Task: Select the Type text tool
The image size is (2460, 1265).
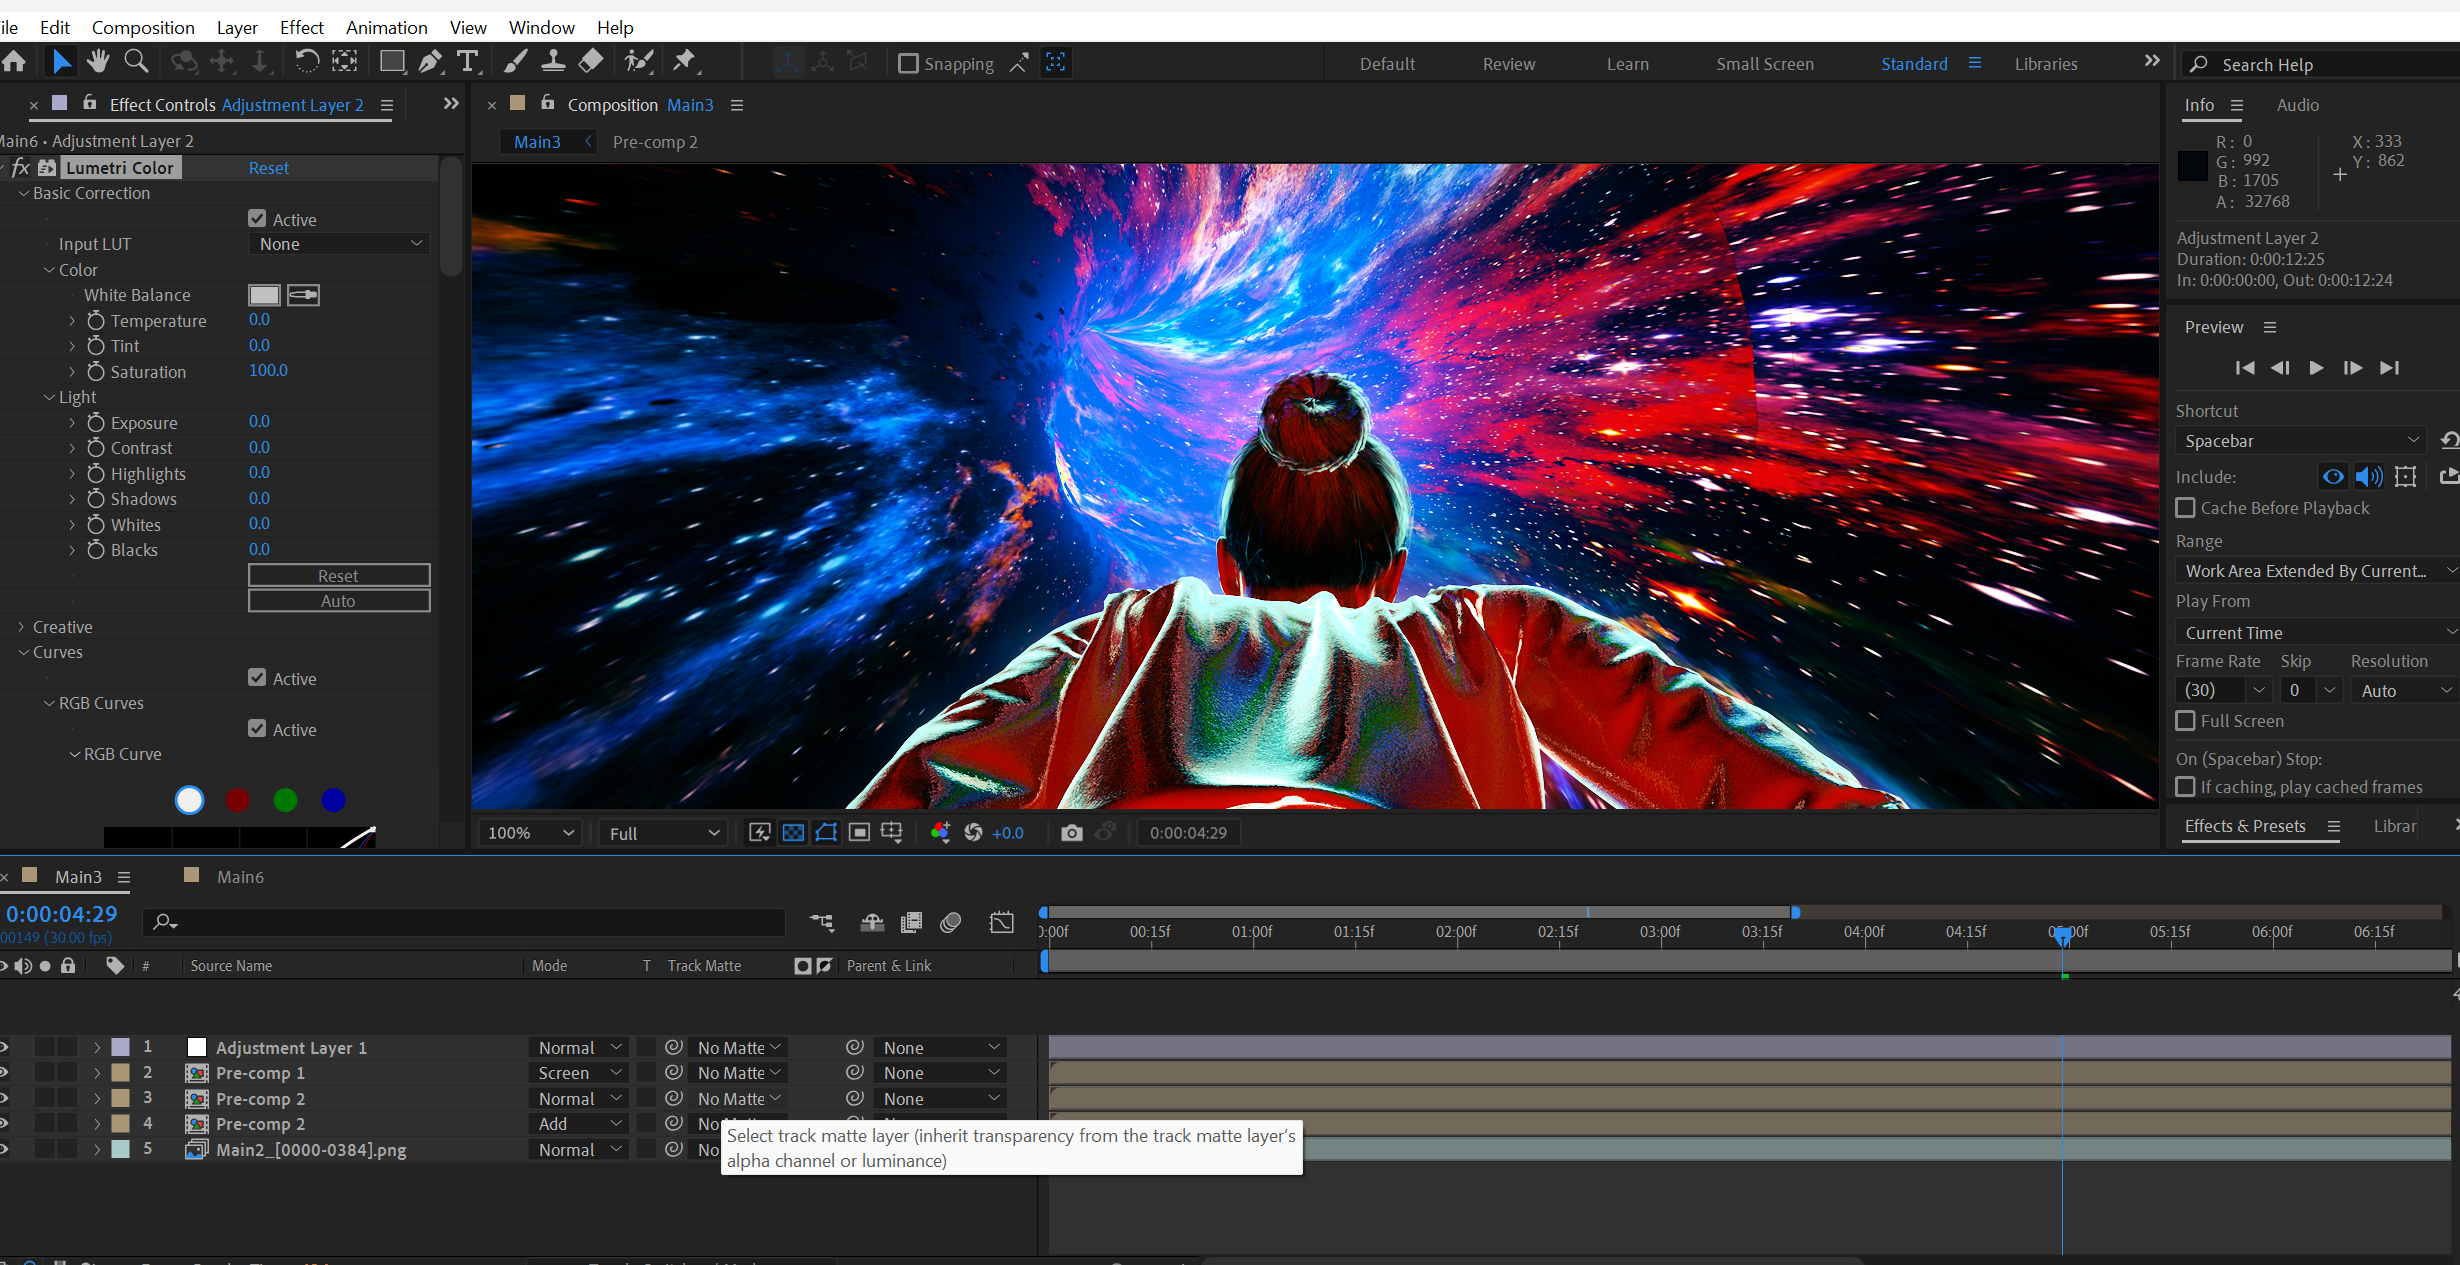Action: (x=467, y=62)
